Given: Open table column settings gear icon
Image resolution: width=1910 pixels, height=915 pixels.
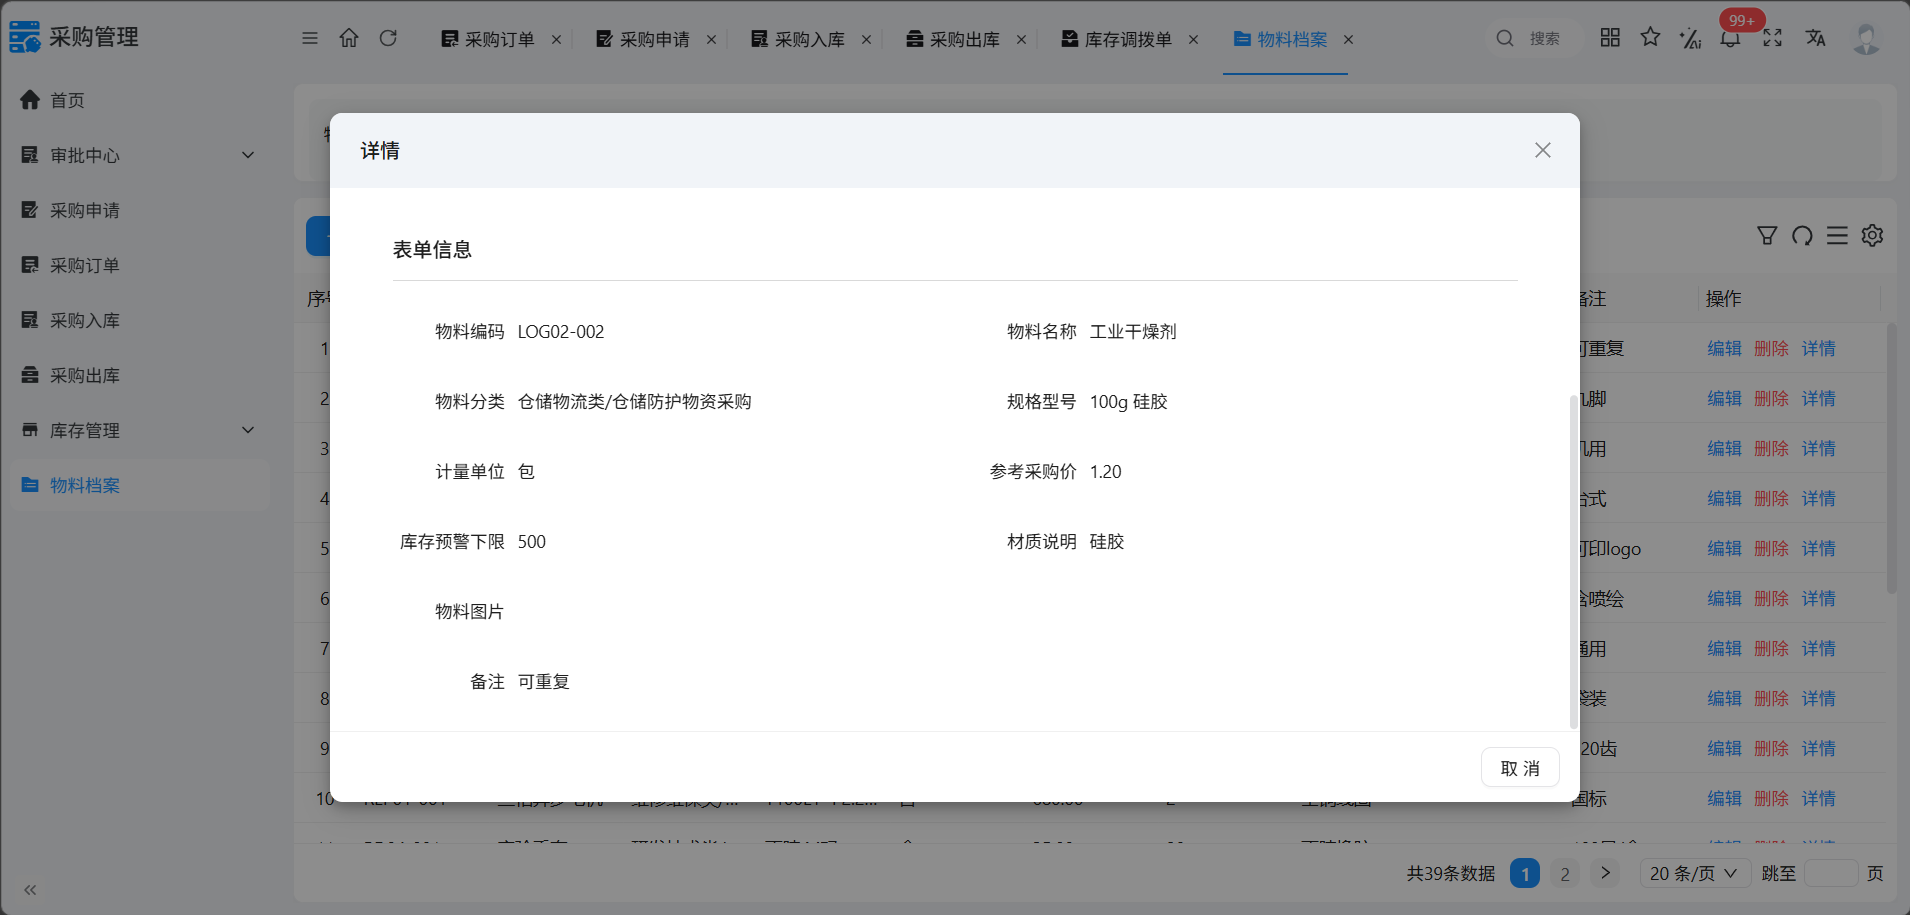Looking at the screenshot, I should (1872, 235).
